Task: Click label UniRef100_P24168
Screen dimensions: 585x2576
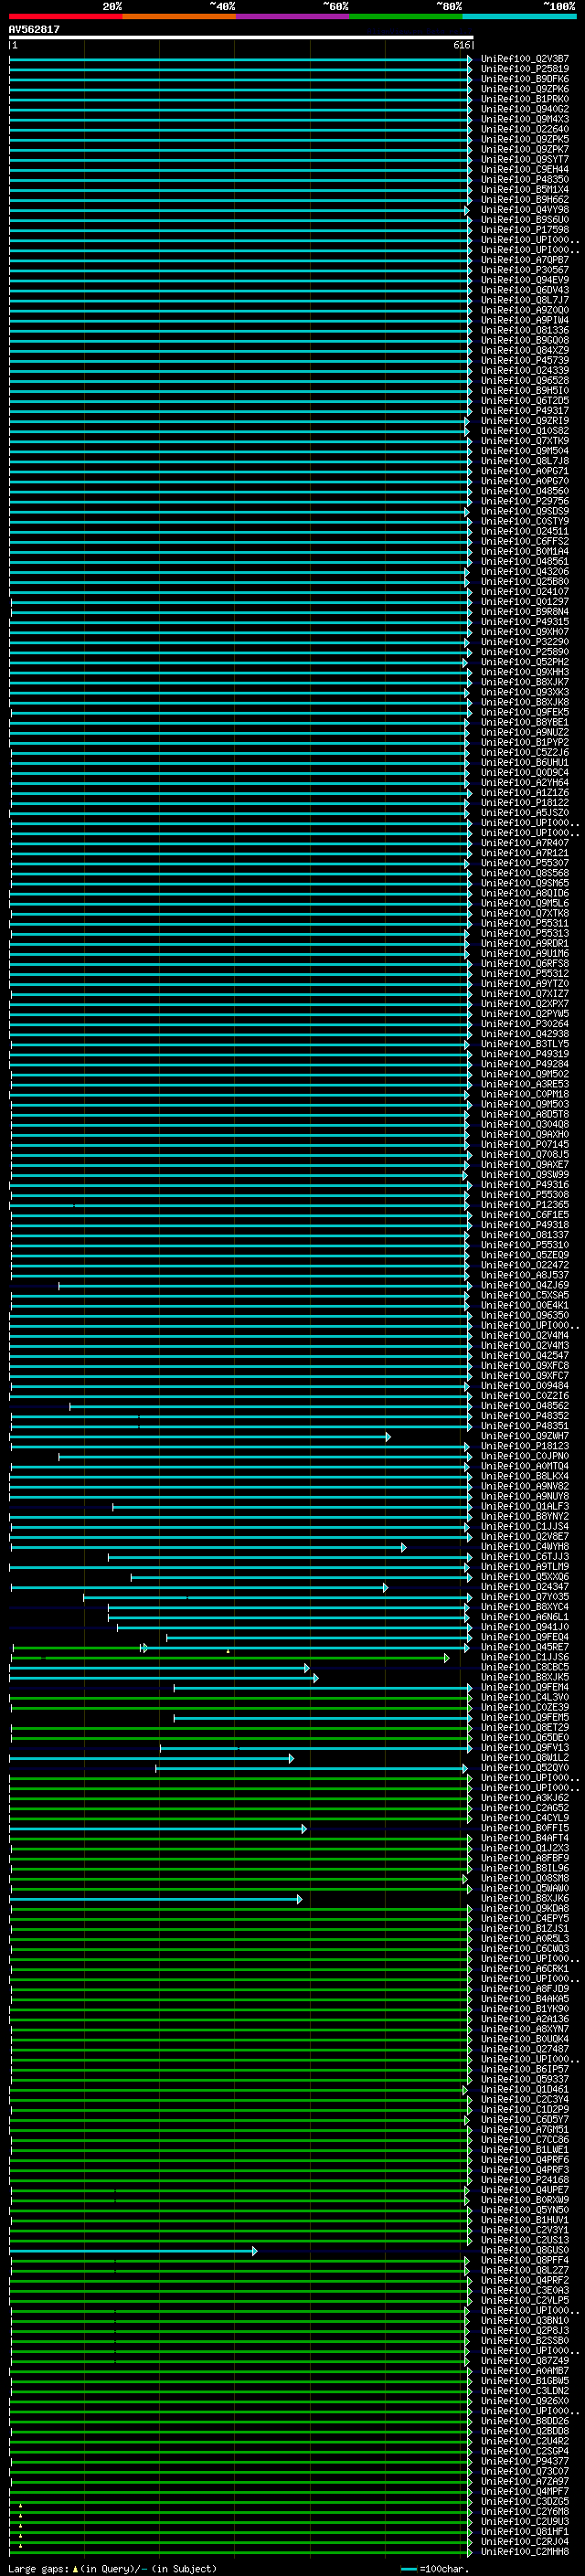Action: (525, 2180)
